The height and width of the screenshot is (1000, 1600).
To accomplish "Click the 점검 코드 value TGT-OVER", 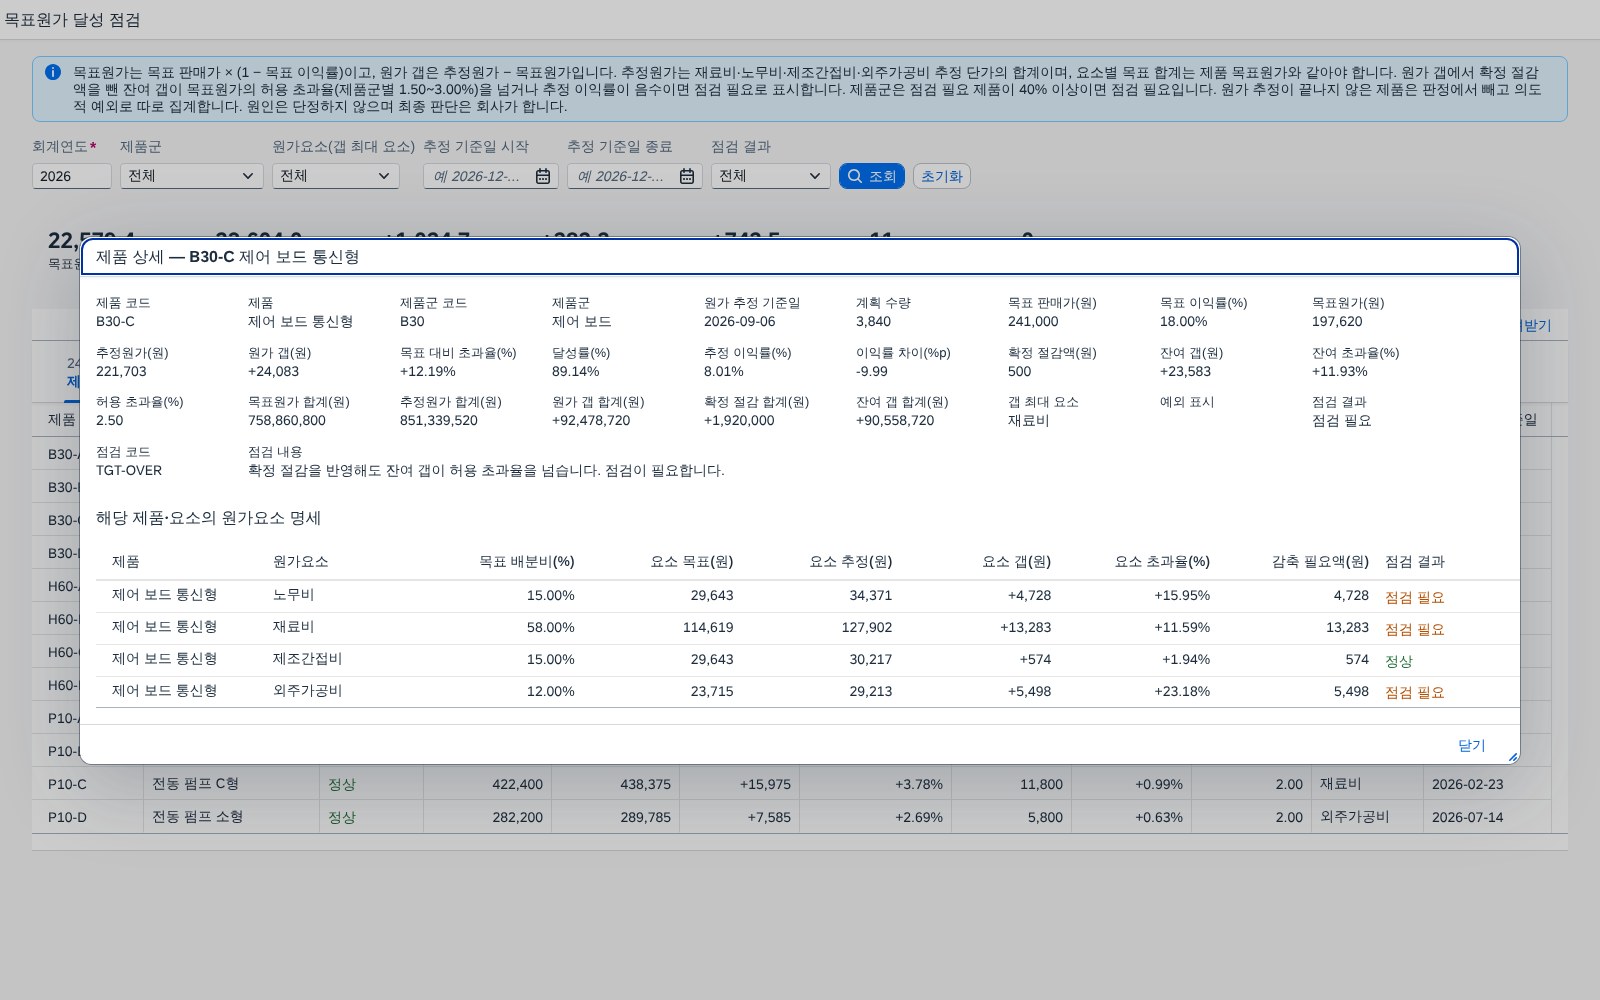I will coord(129,471).
